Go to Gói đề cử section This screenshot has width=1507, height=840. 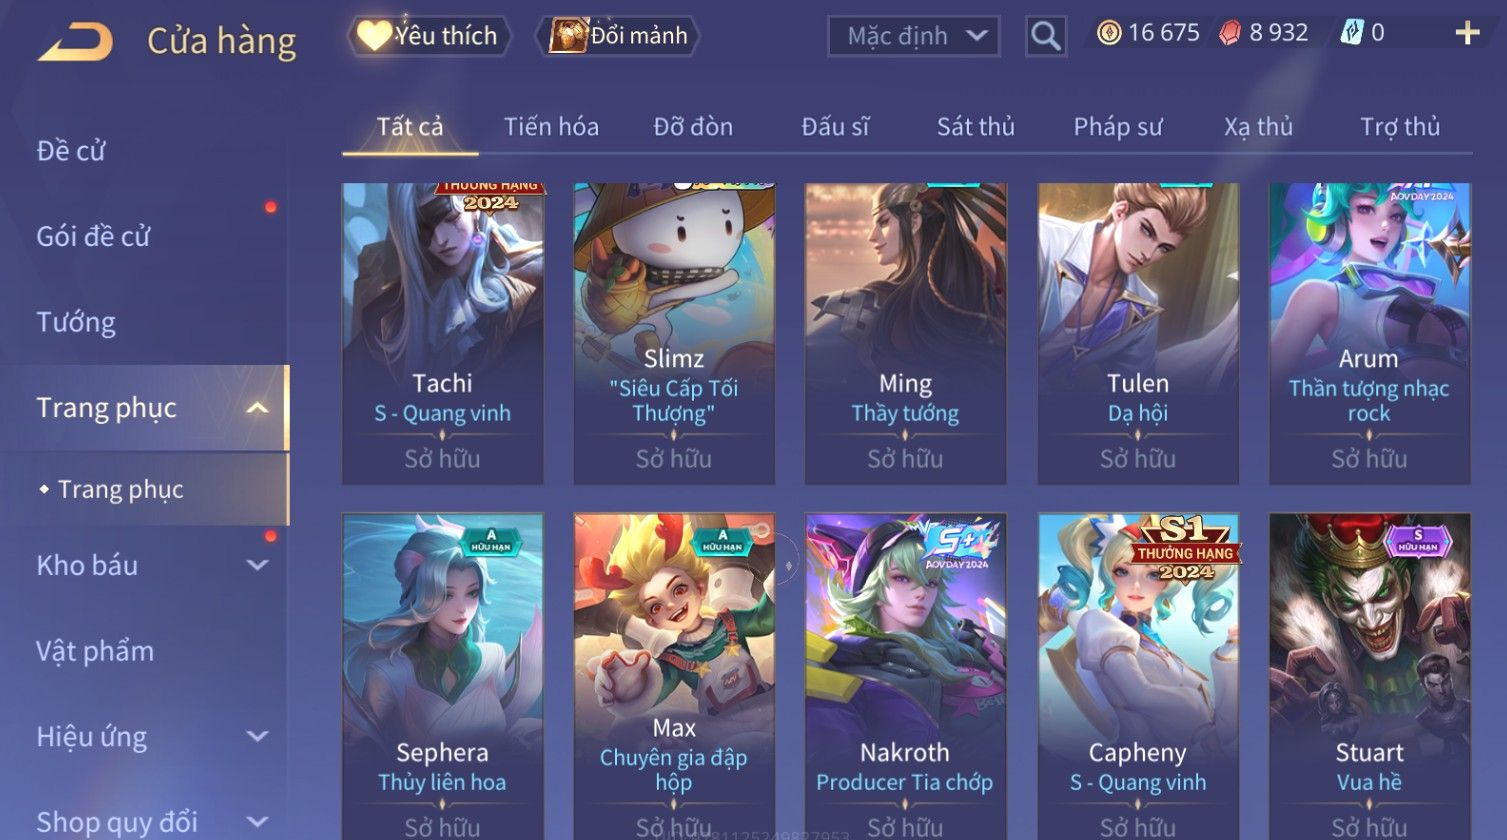click(93, 237)
